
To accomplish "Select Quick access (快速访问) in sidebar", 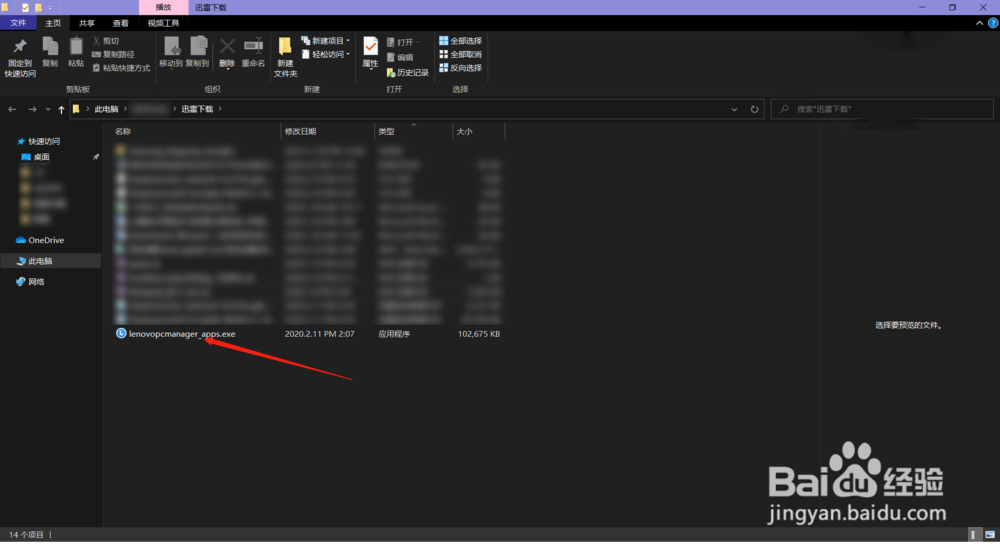I will (44, 142).
